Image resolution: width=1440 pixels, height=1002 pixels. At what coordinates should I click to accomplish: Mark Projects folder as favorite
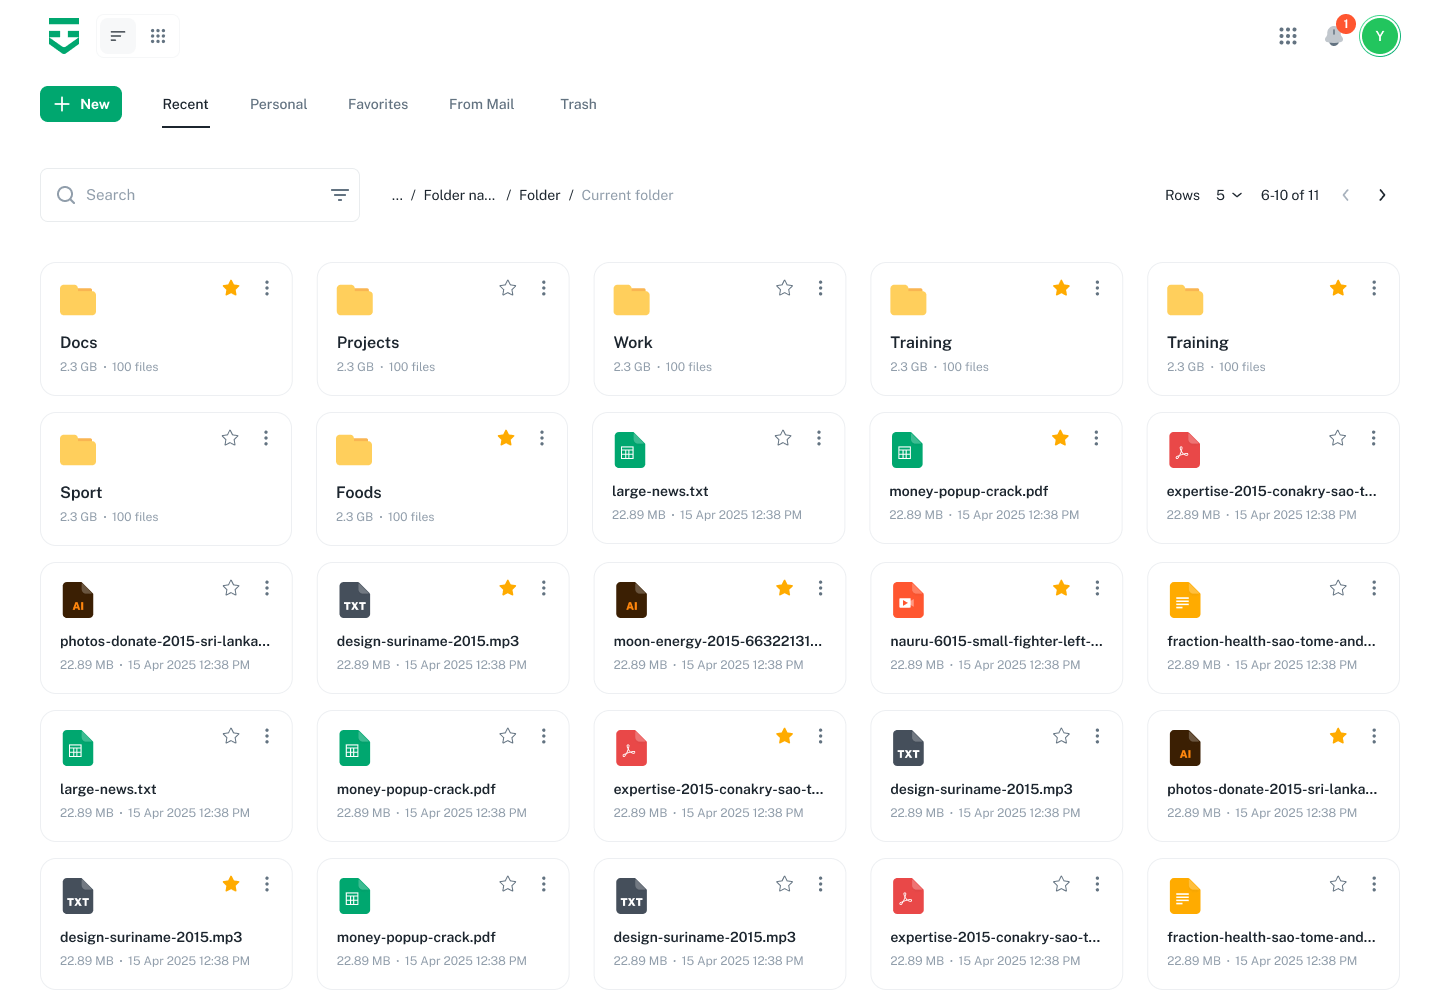508,288
